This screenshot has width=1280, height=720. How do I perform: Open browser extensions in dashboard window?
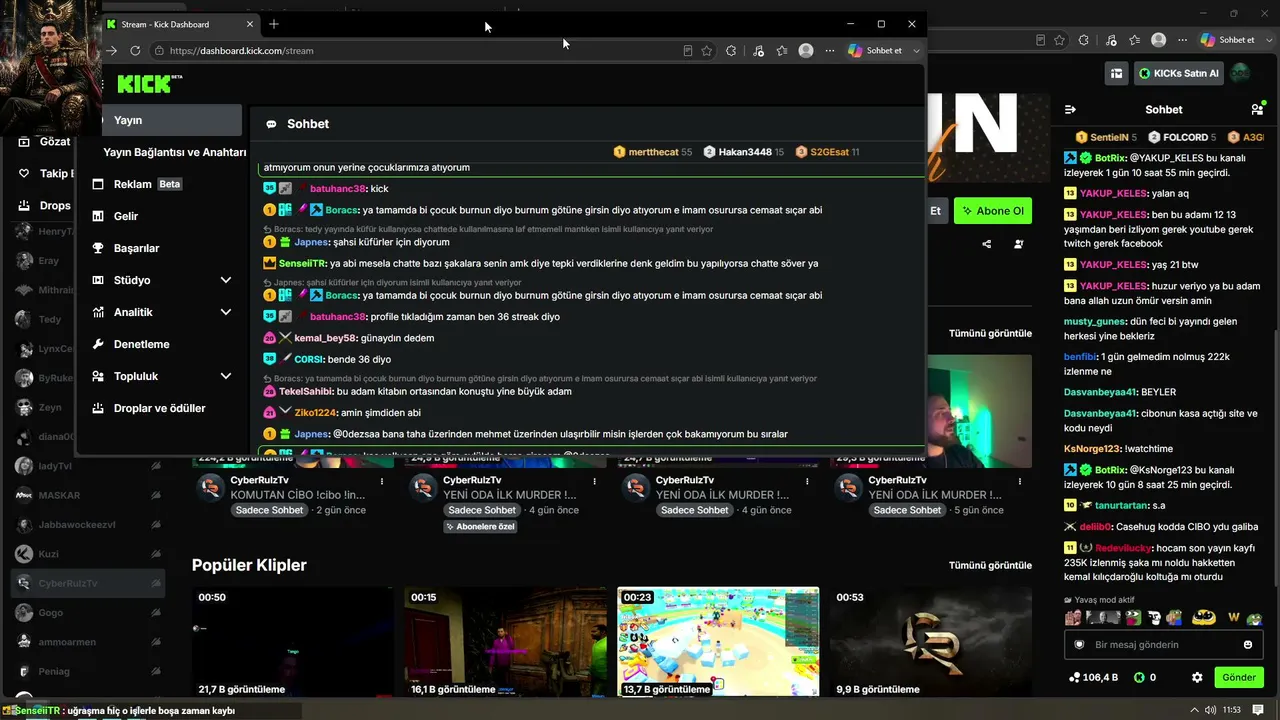point(731,51)
